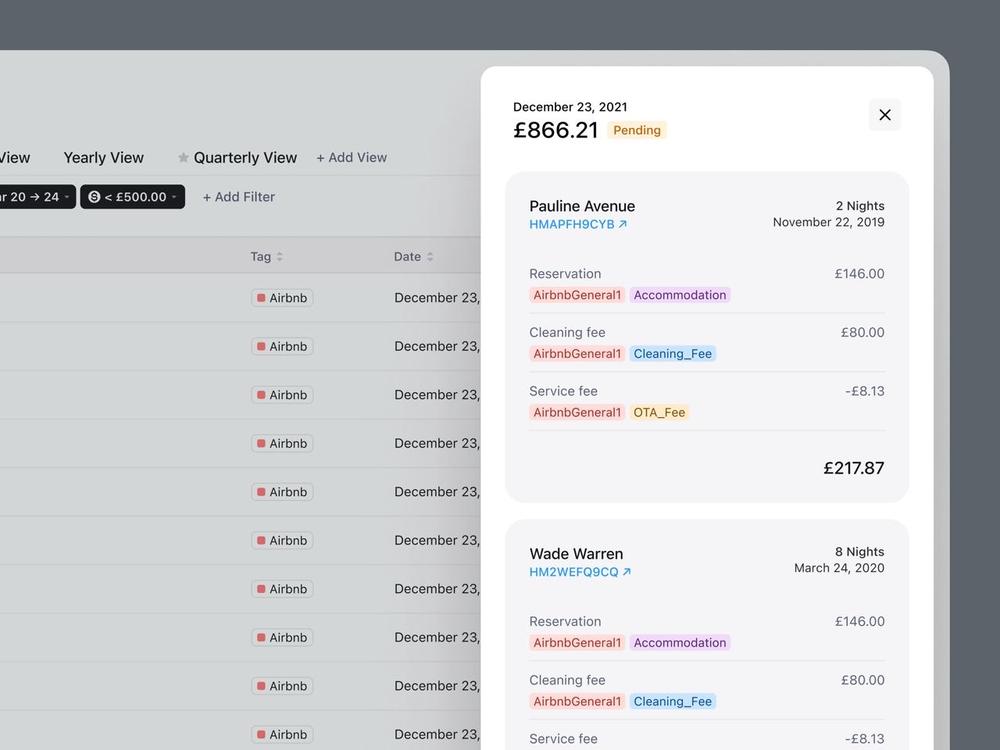This screenshot has width=1000, height=750.
Task: Open reservation link HM2WEFQ9CQ
Action: click(x=573, y=572)
